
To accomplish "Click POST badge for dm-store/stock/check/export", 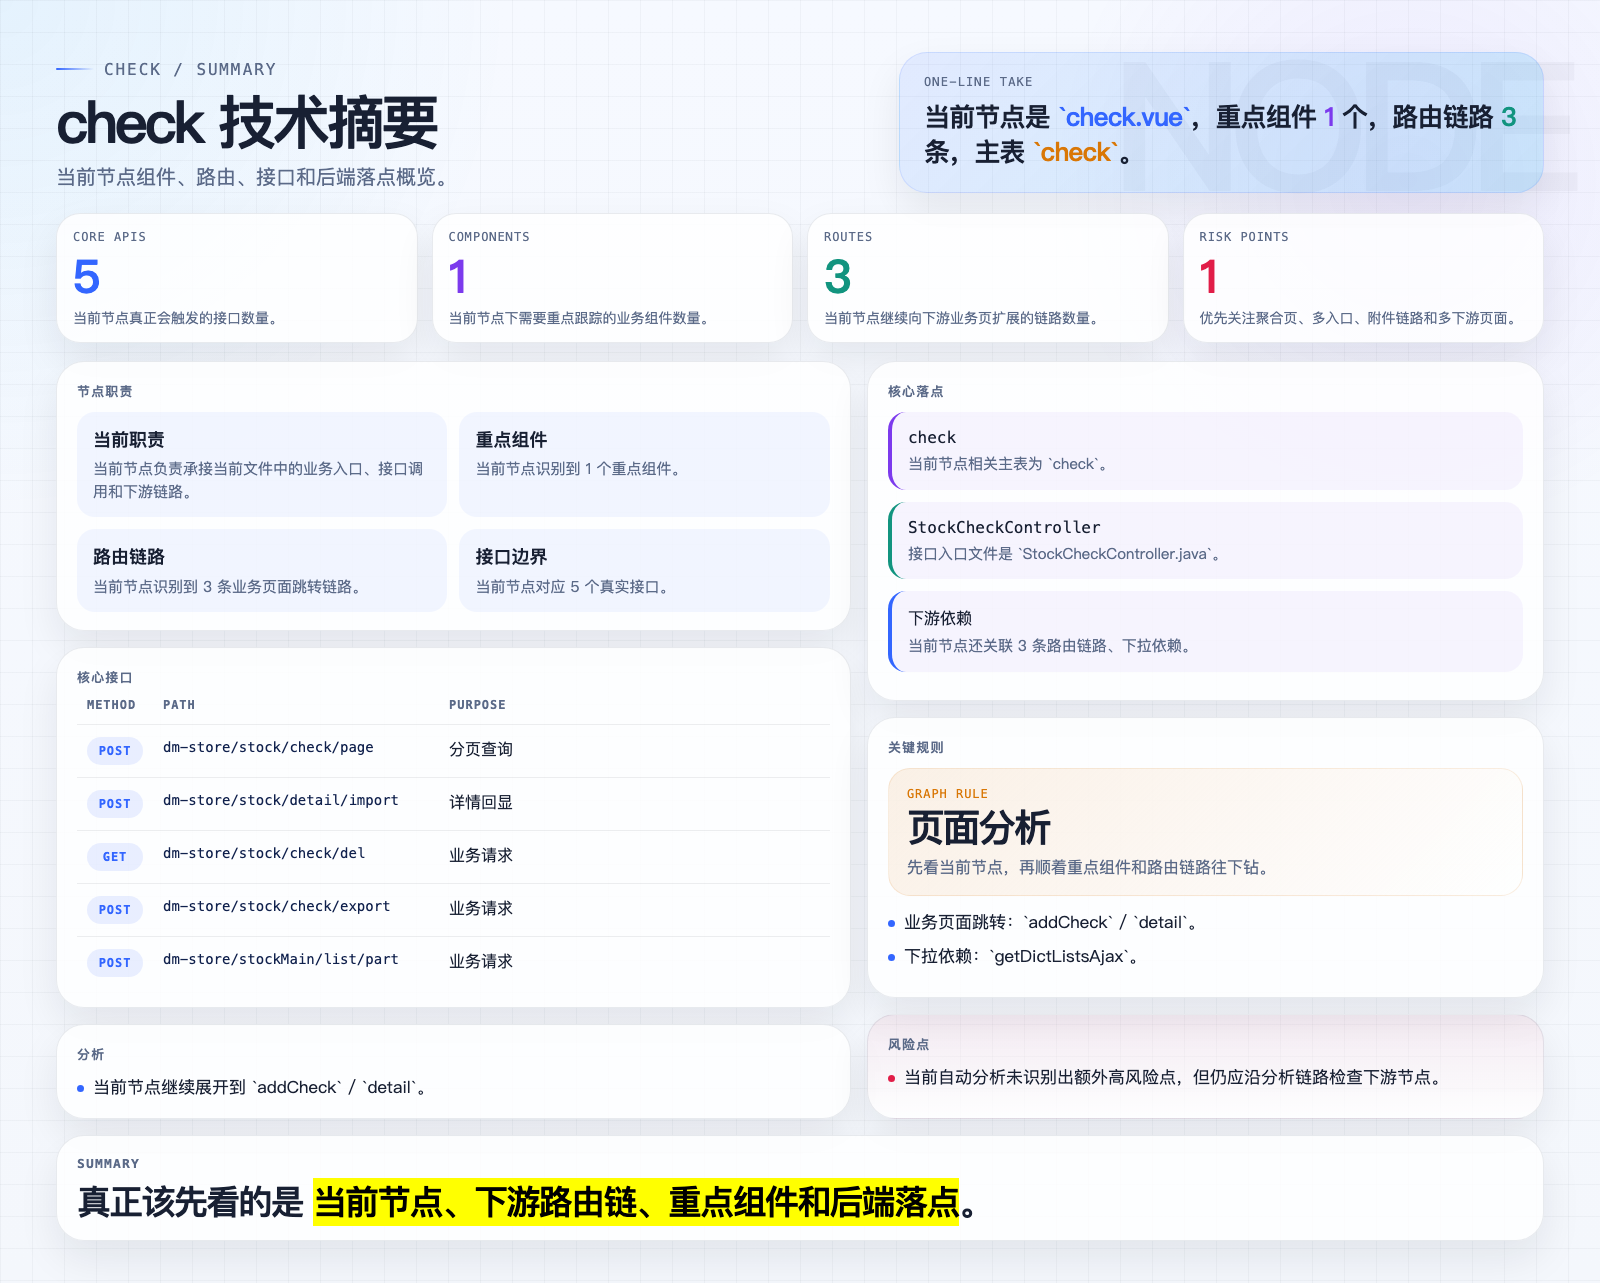I will [115, 910].
